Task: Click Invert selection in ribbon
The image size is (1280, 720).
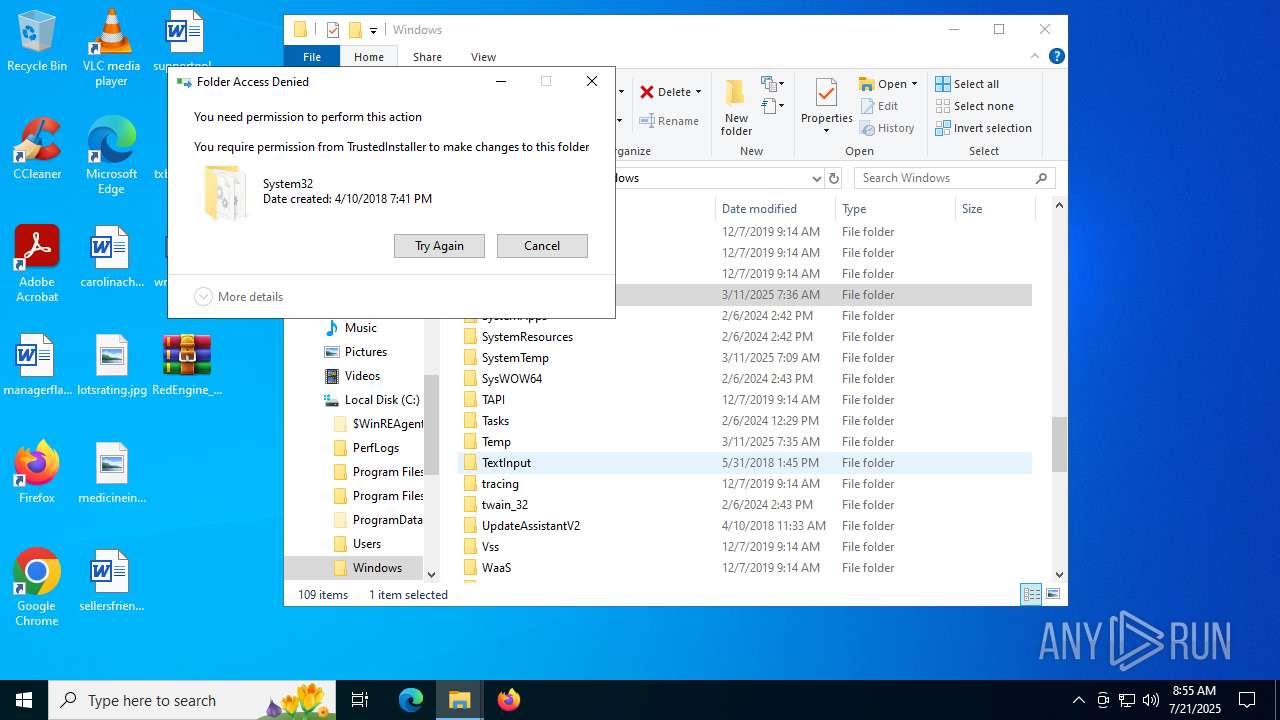Action: tap(984, 128)
